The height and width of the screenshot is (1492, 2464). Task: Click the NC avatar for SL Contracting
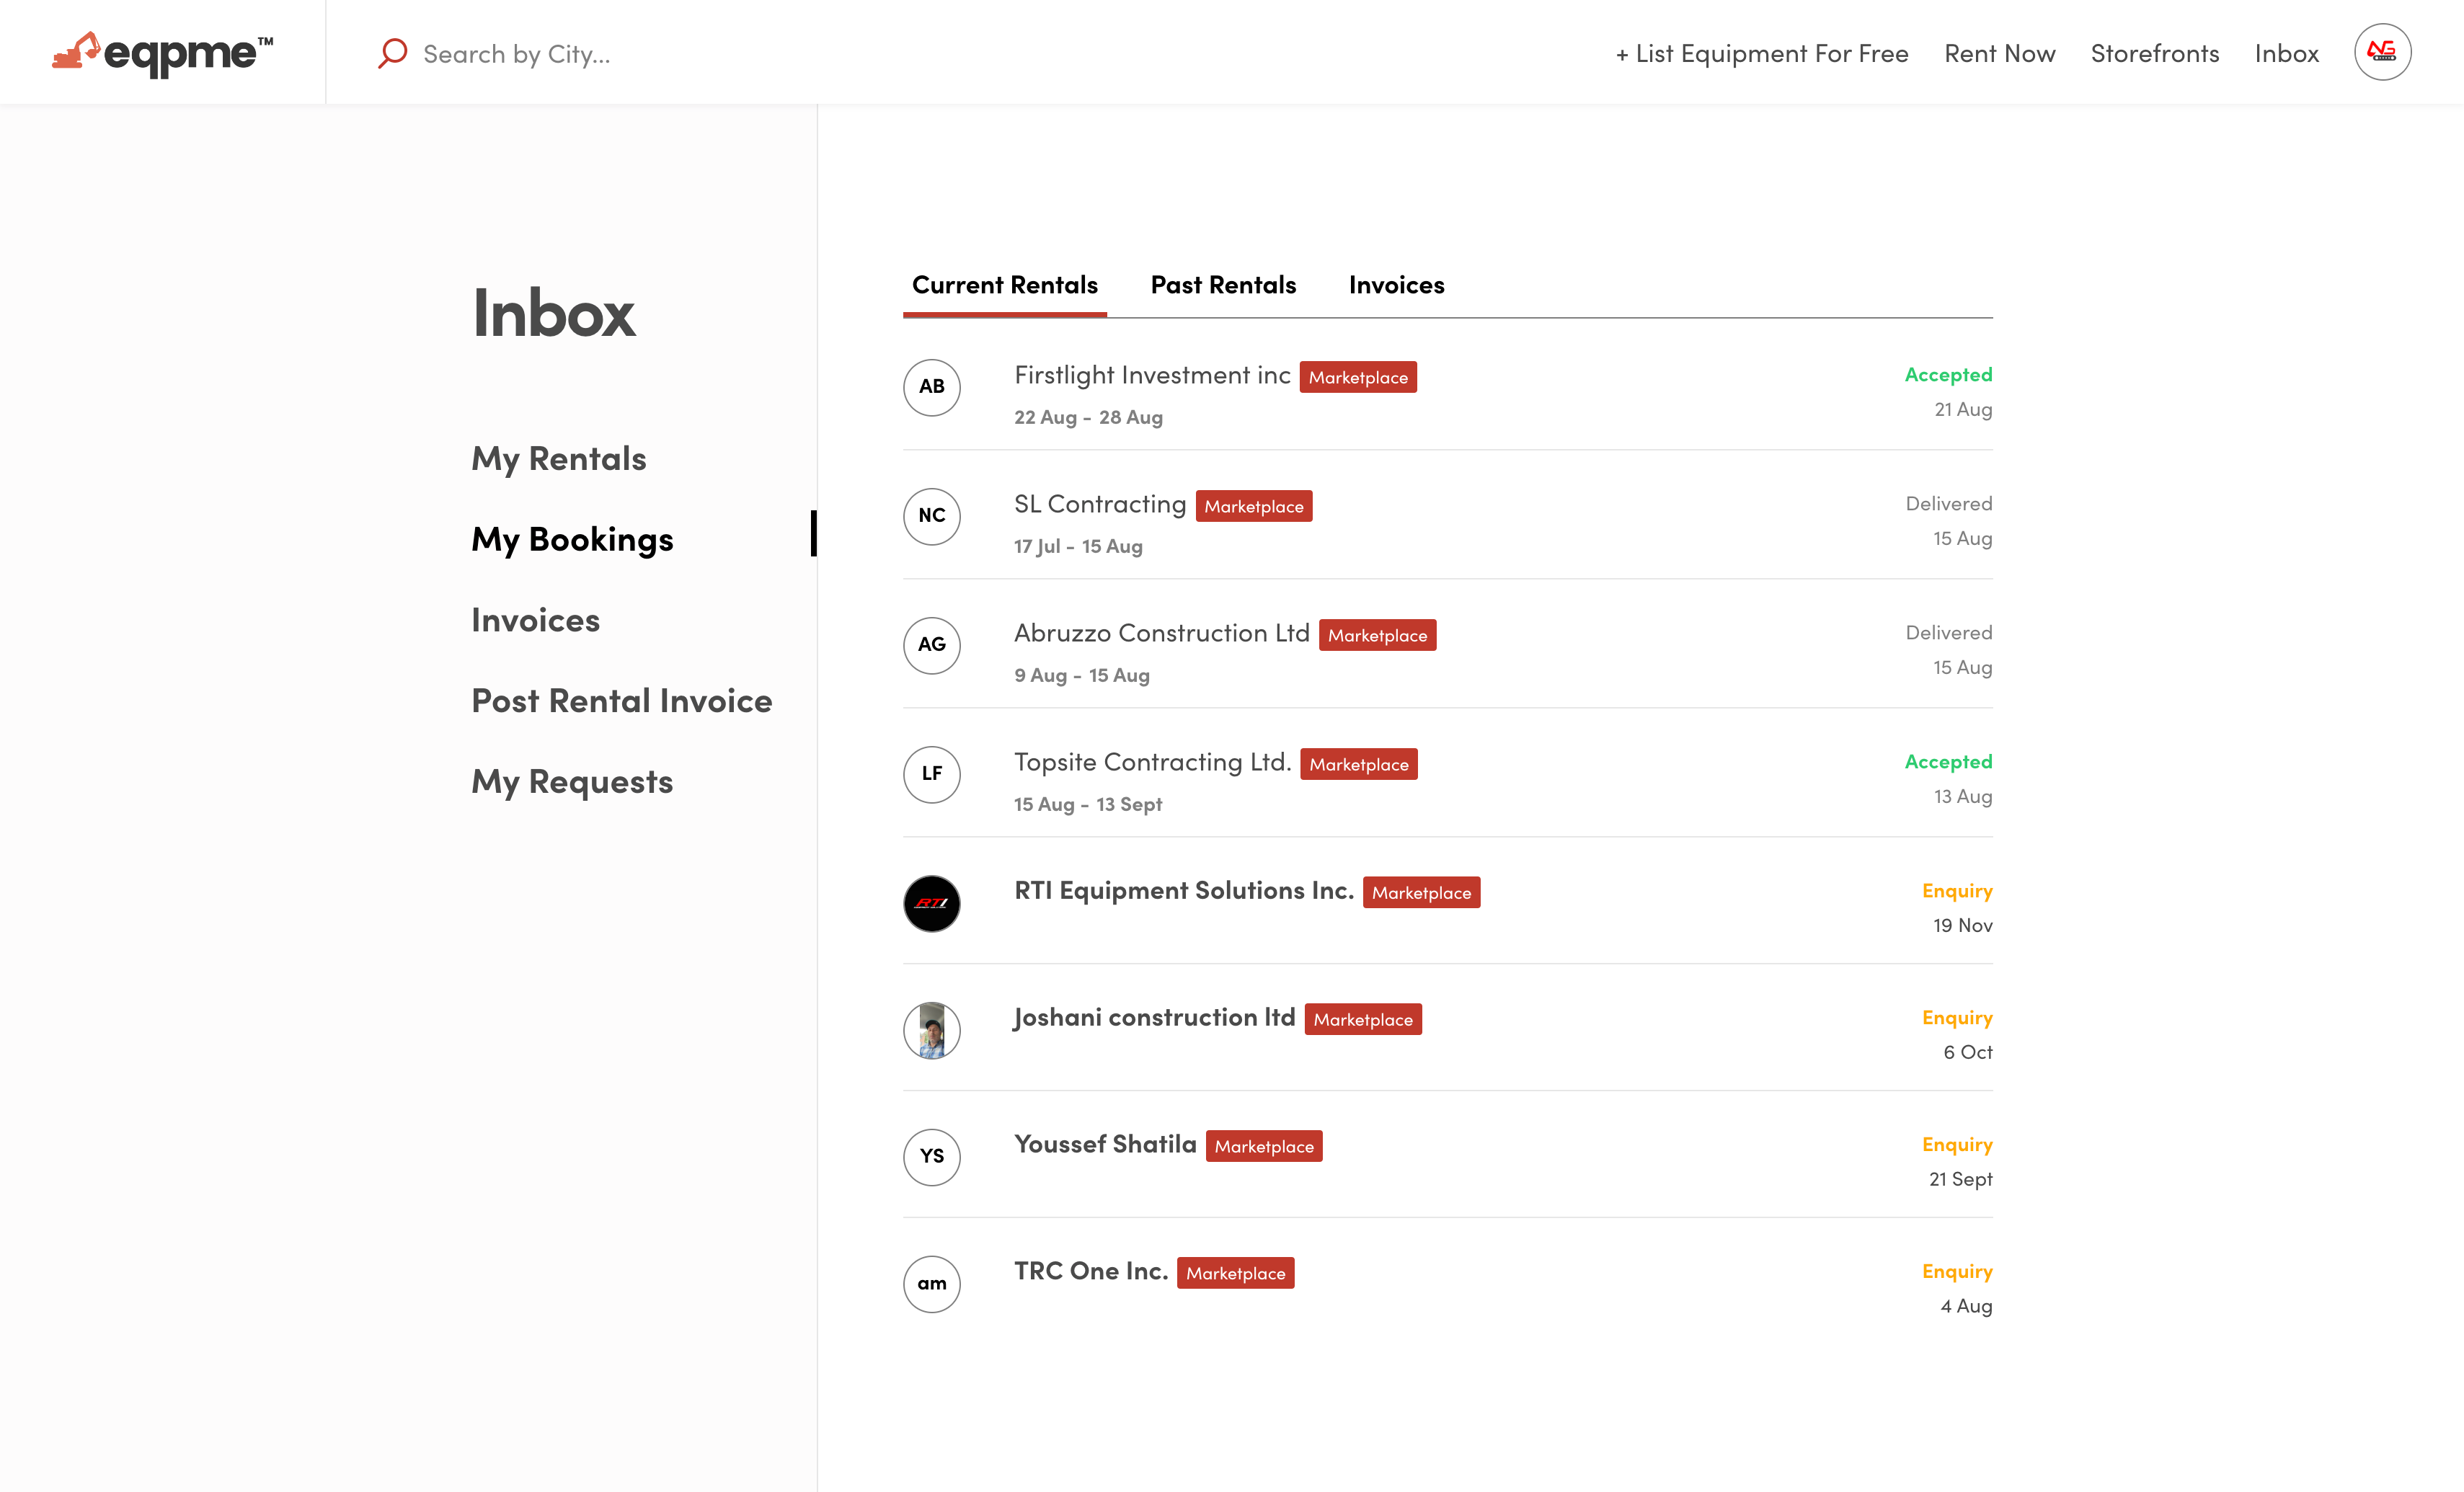931,517
